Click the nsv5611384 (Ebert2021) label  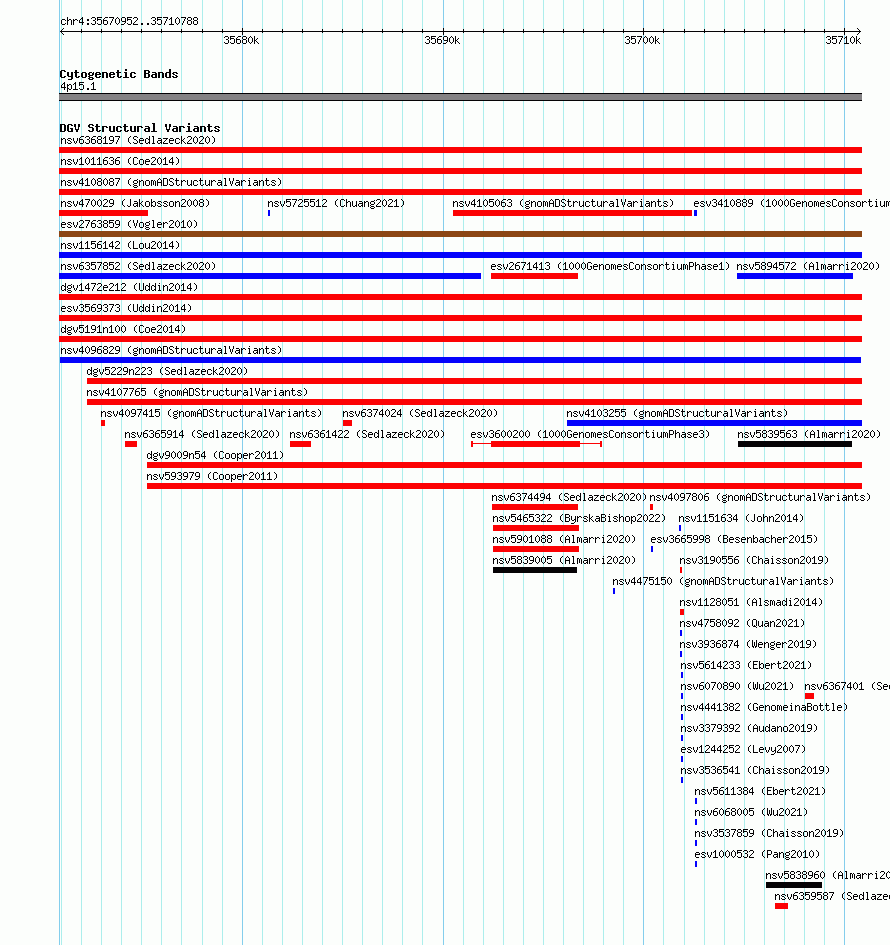coord(760,791)
